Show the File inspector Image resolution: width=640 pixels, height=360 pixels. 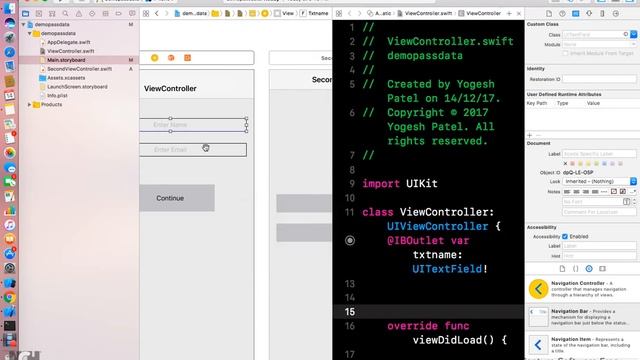click(x=549, y=13)
